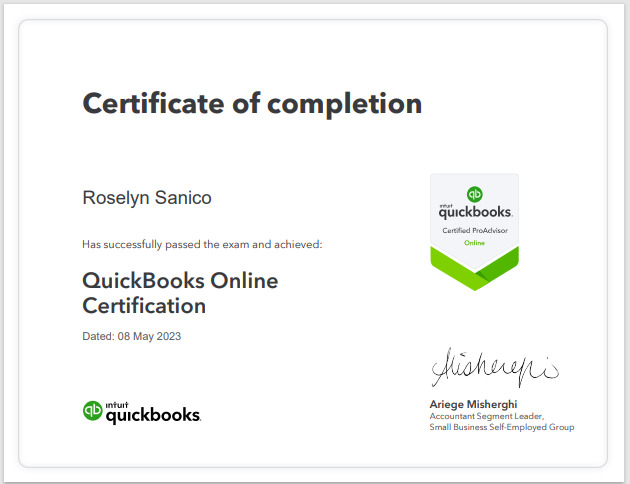Screen dimensions: 630x484
Task: Click the green 'Online' label on badge
Action: click(475, 243)
